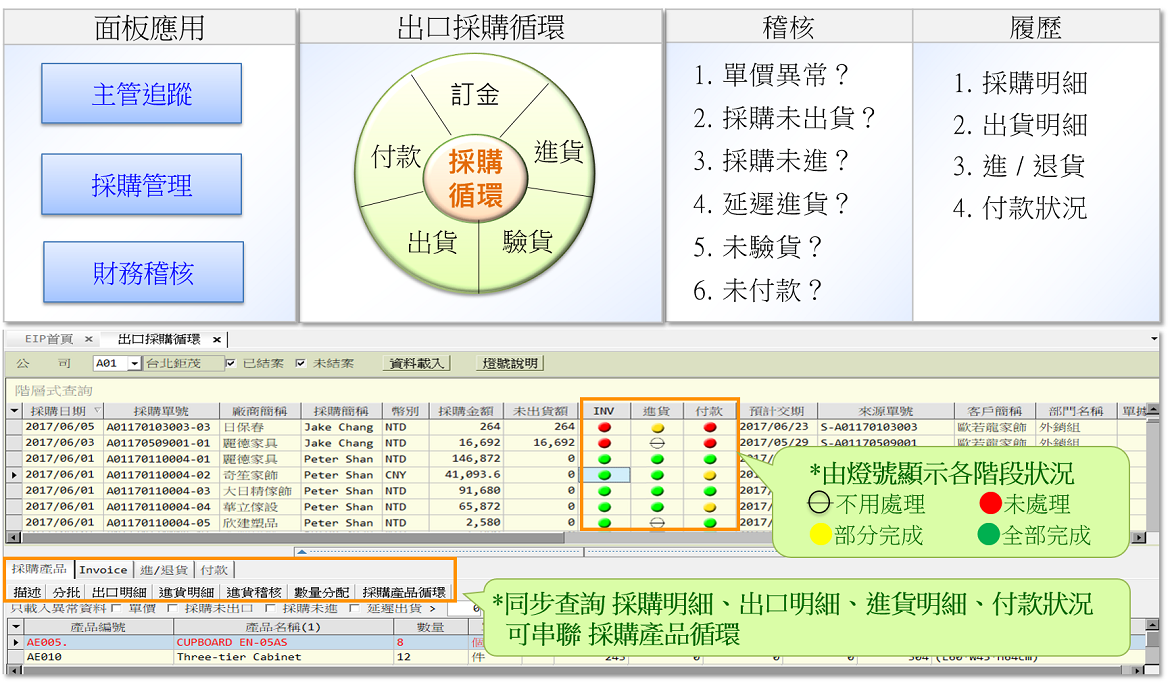The height and width of the screenshot is (683, 1170).
Task: Click the sort arrow on the 採購日期 column
Action: [x=97, y=410]
